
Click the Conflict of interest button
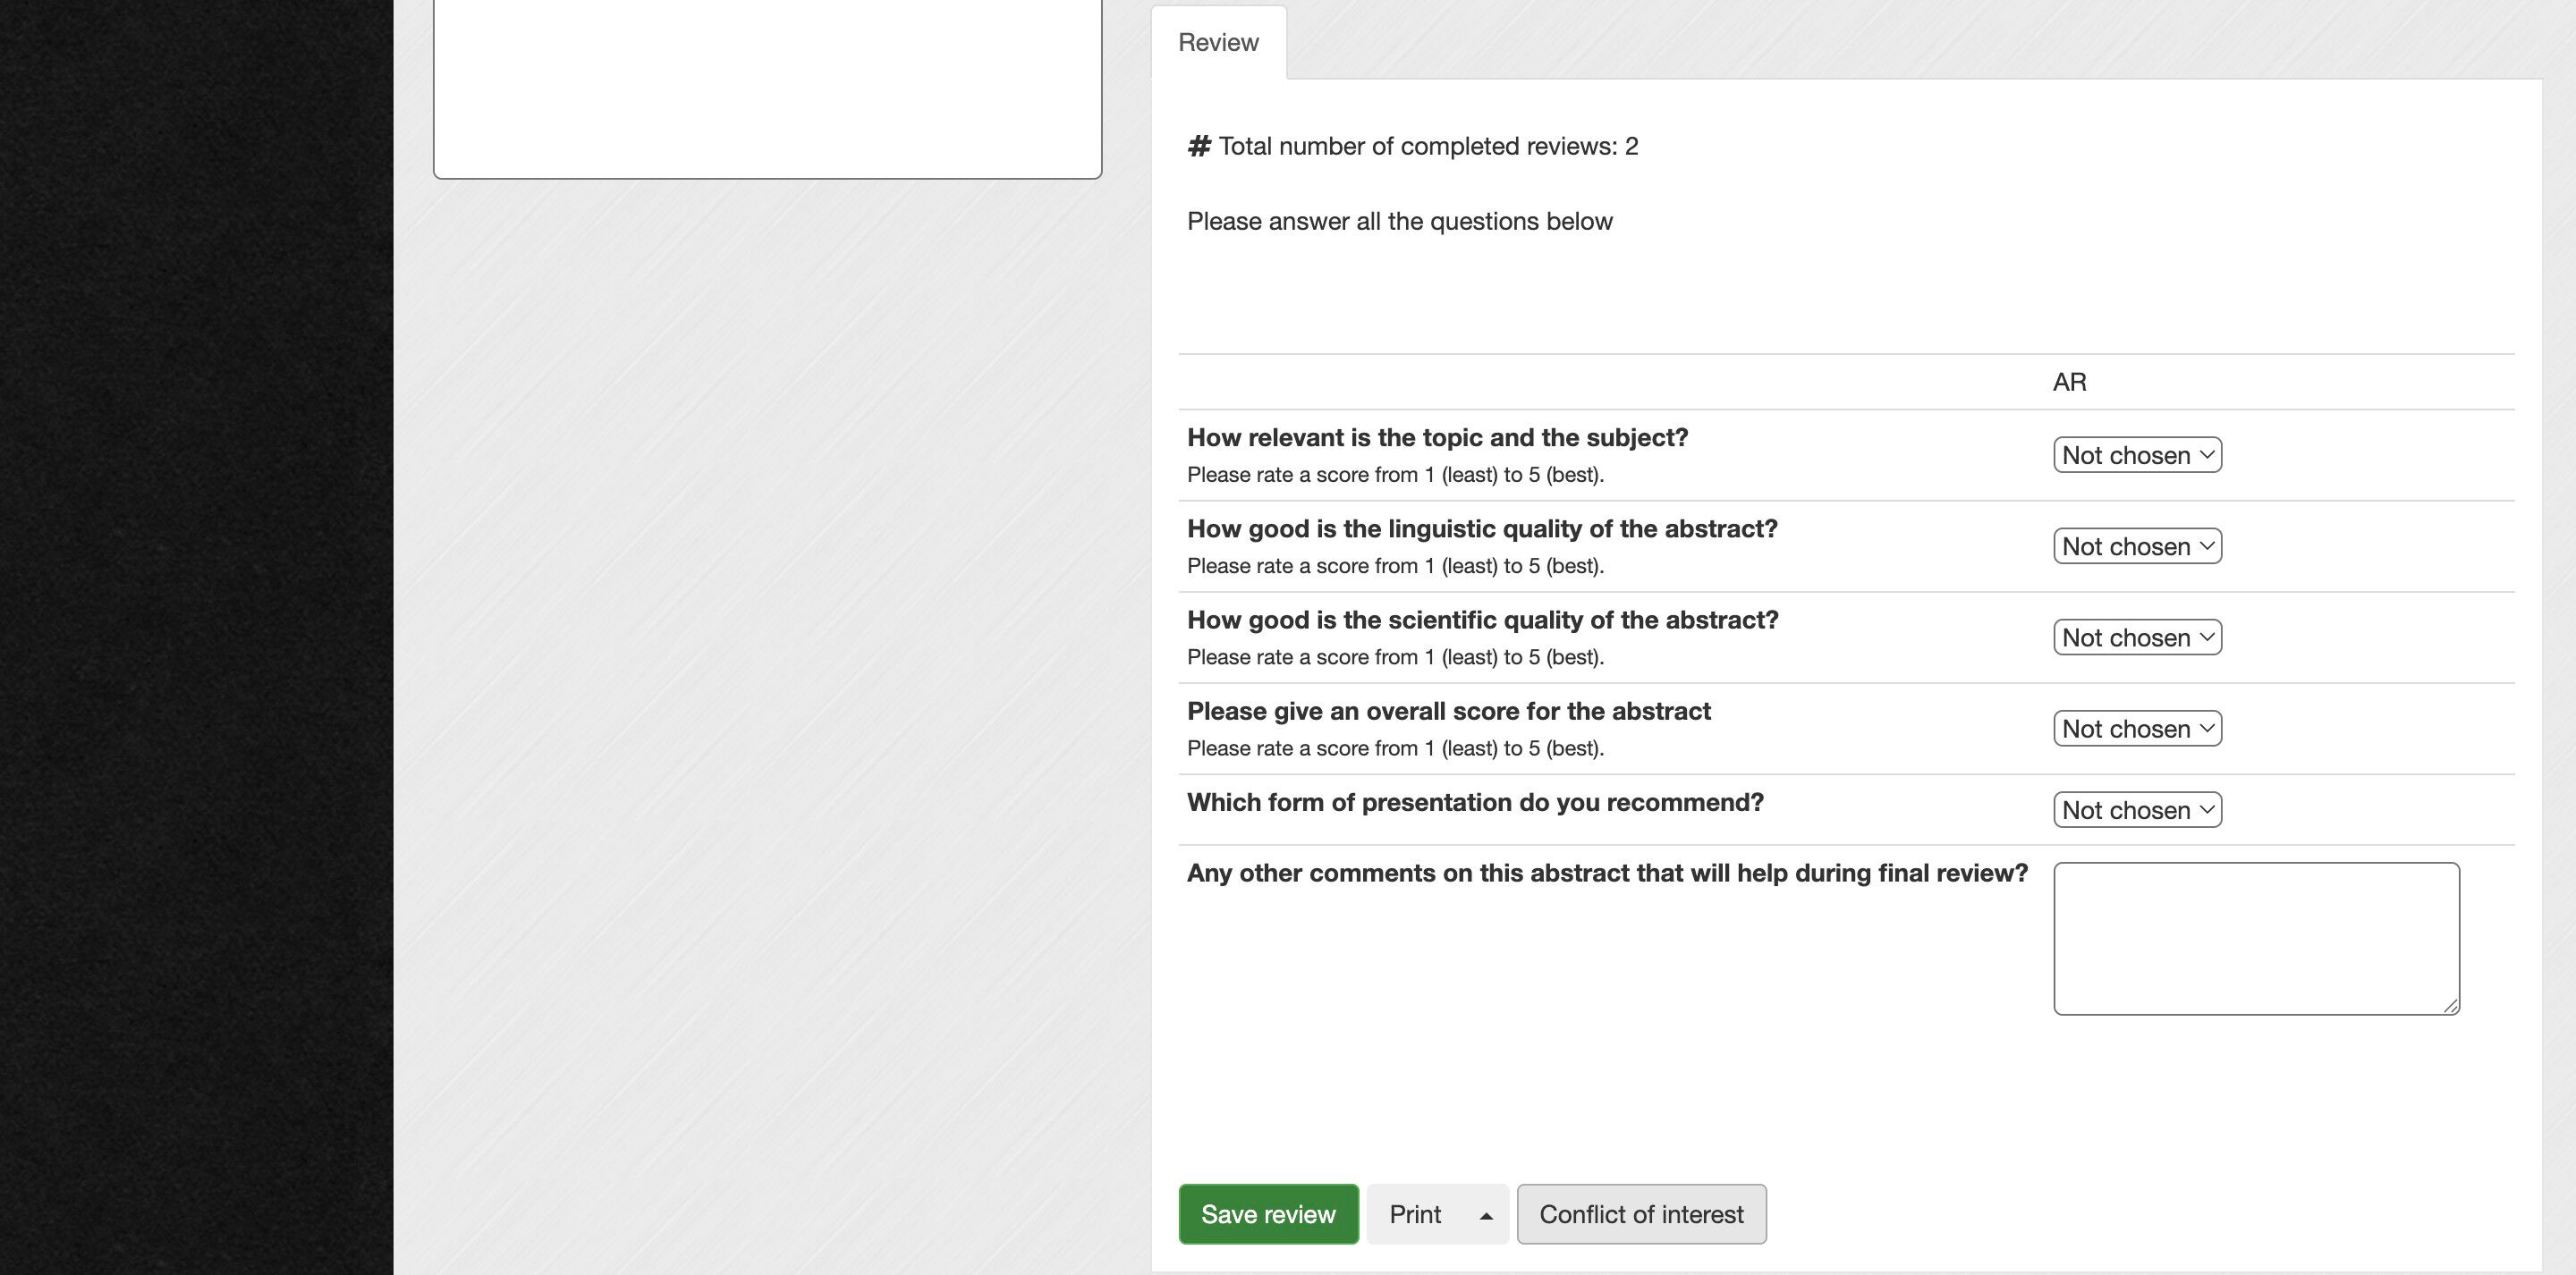(x=1641, y=1214)
